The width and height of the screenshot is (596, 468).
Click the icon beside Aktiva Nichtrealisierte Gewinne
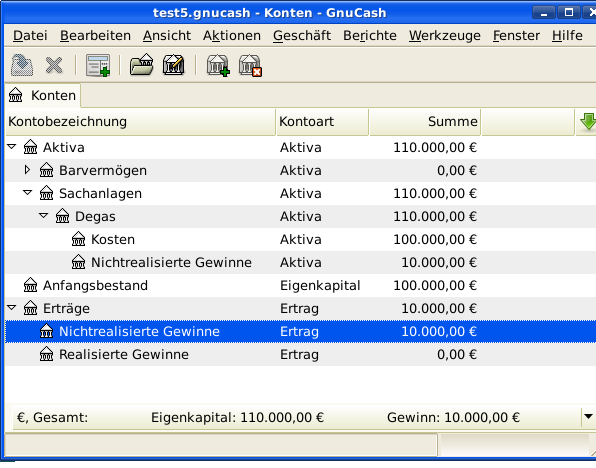(x=78, y=262)
